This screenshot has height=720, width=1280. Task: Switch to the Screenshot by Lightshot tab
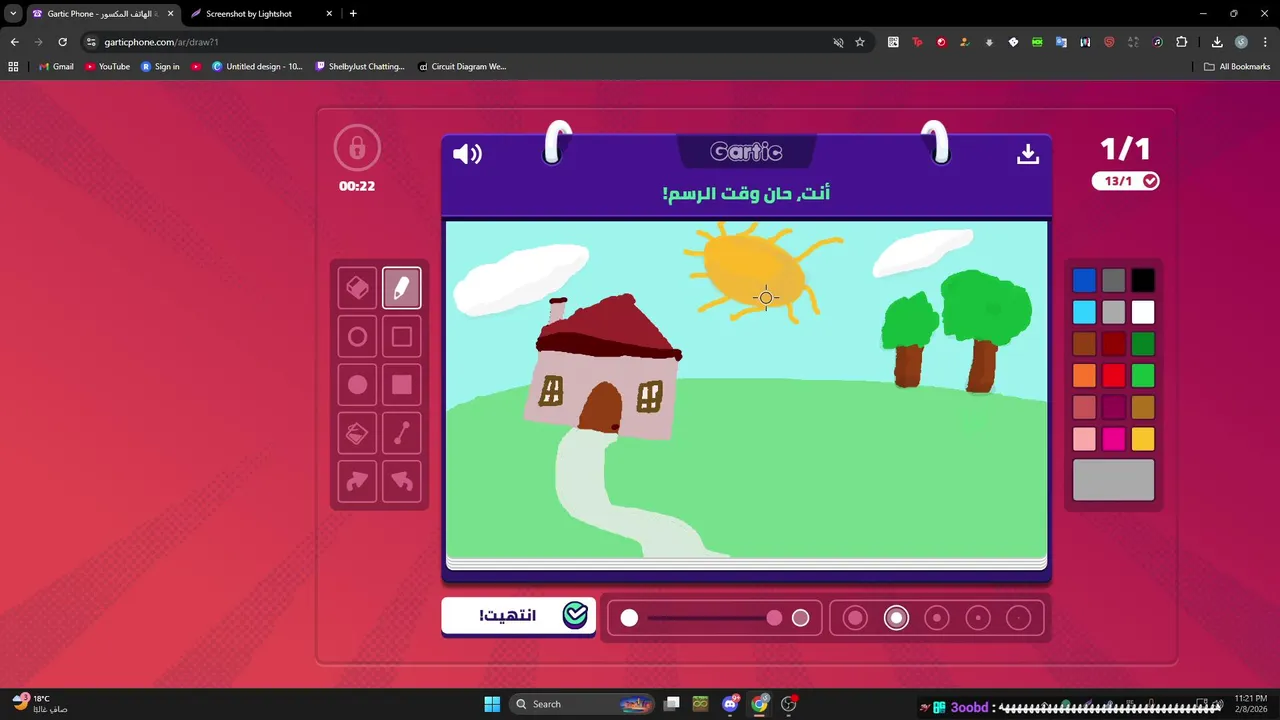pos(262,14)
